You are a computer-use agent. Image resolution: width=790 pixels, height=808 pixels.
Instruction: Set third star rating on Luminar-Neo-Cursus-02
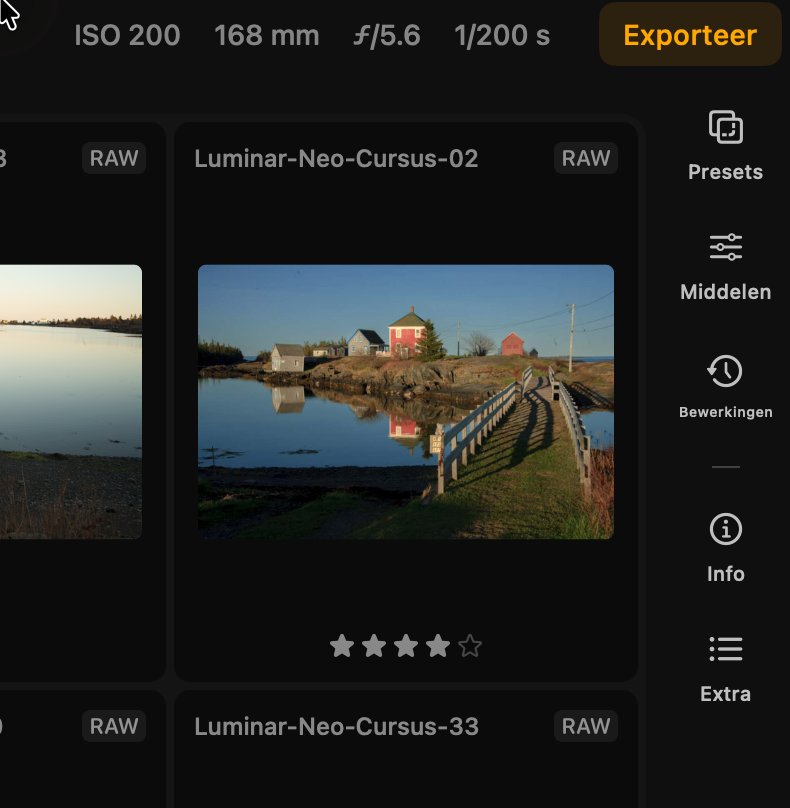click(406, 646)
